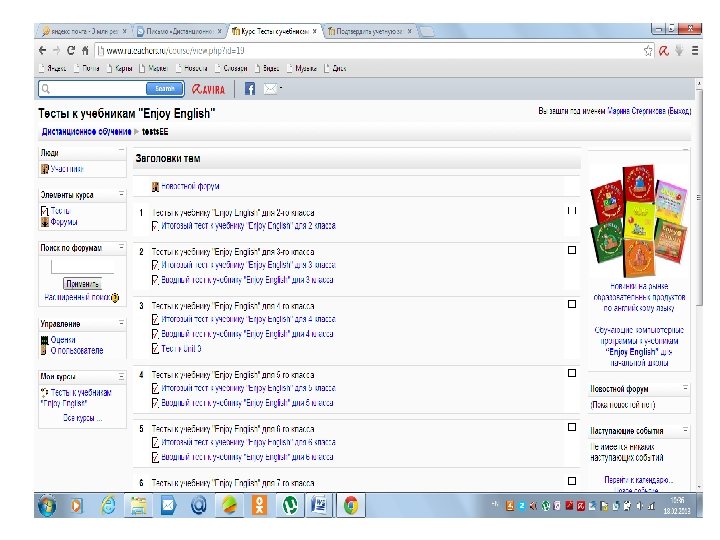
Task: Click the 'Дистанционное обучение' breadcrumb link
Action: pyautogui.click(x=86, y=132)
